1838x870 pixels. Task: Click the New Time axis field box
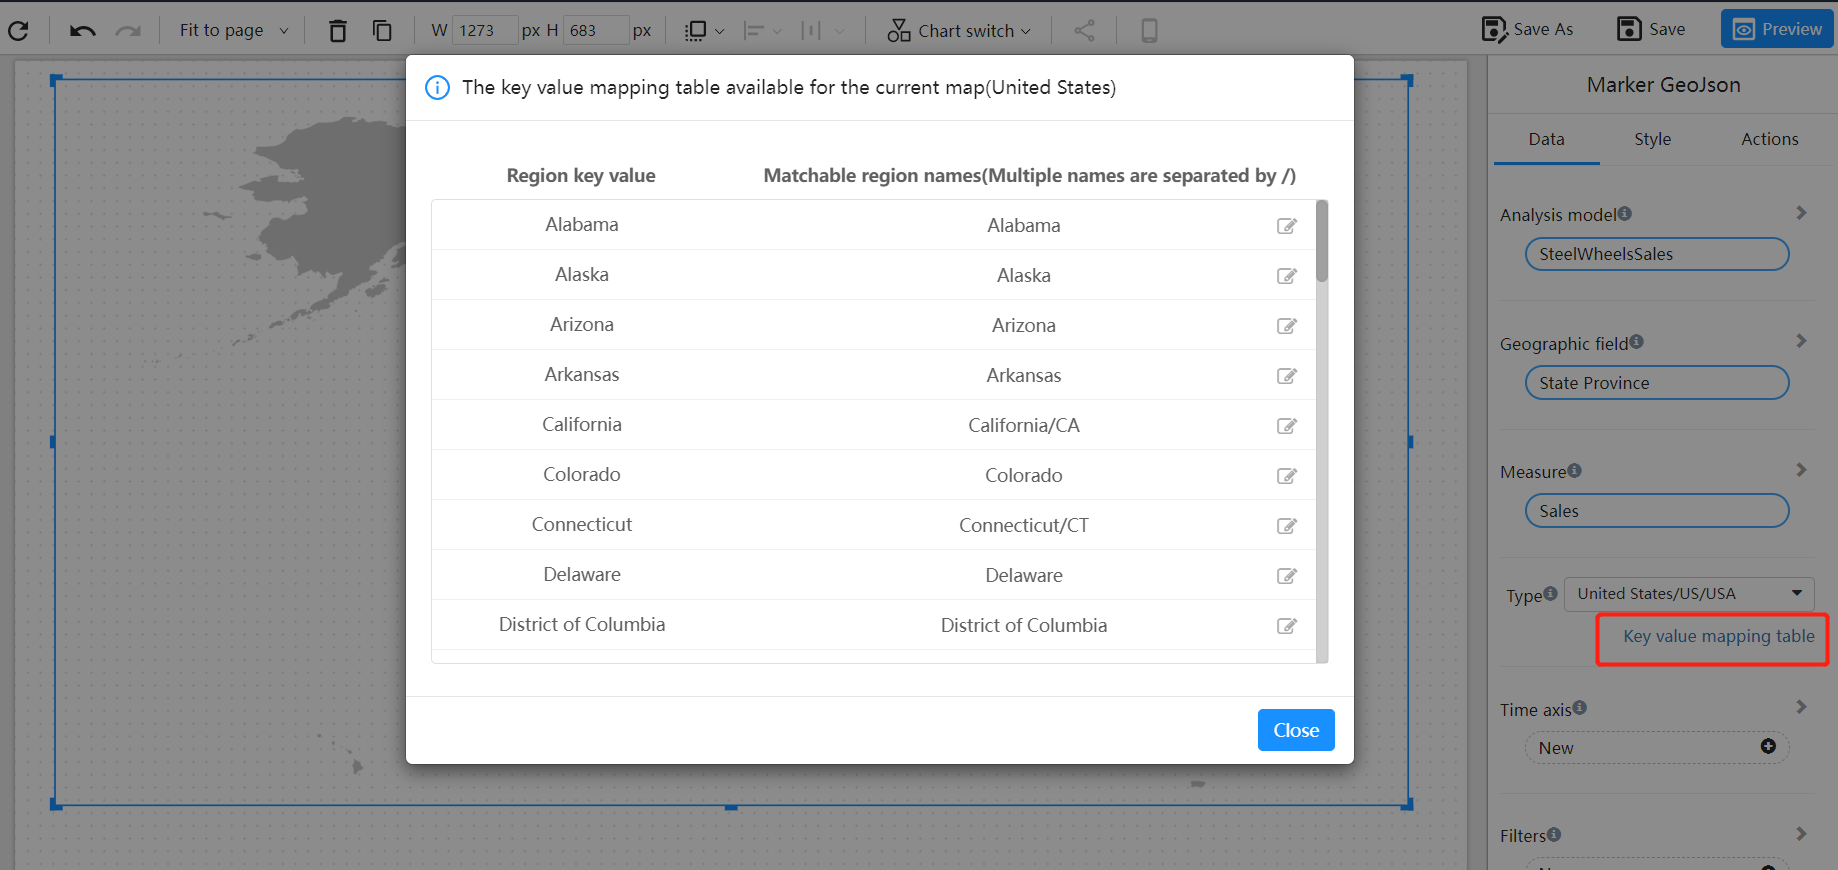point(1656,748)
